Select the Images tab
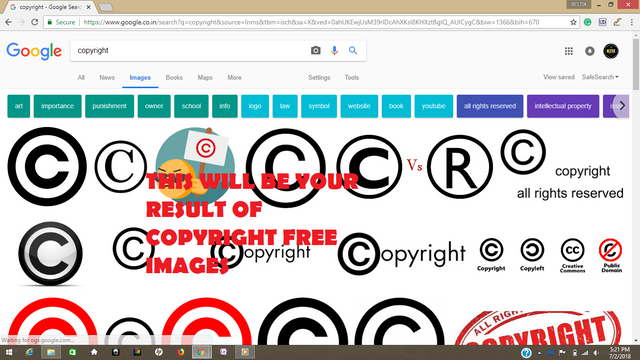Screen dimensions: 640x360 point(140,78)
